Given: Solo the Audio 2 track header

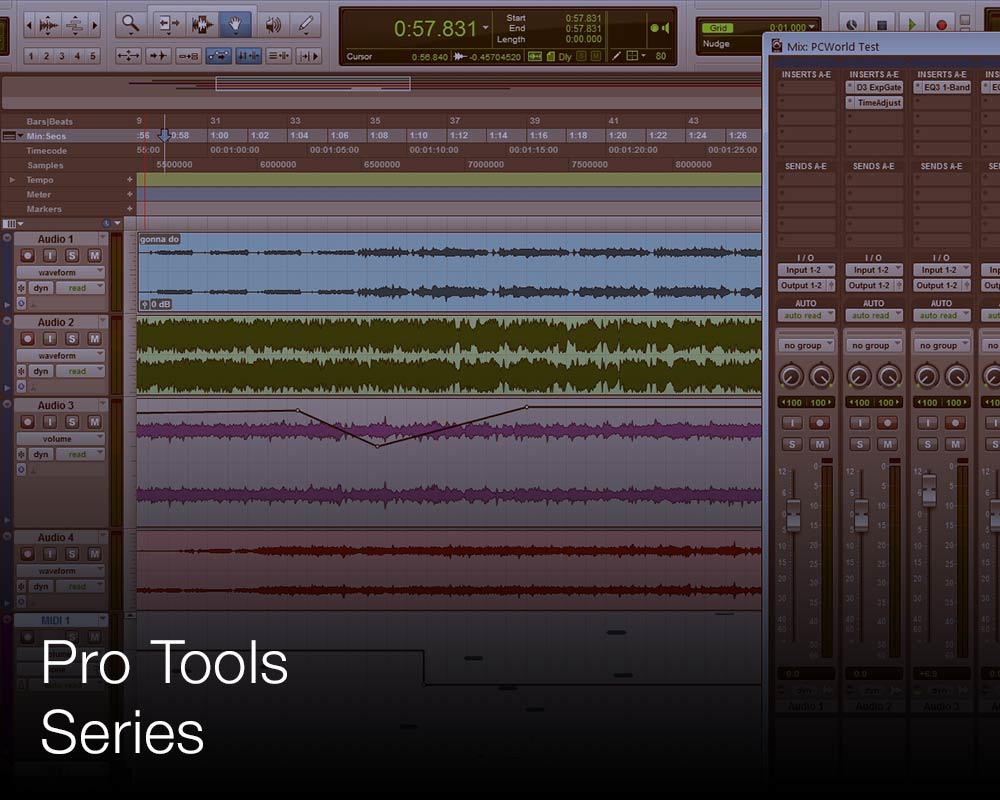Looking at the screenshot, I should coord(72,339).
